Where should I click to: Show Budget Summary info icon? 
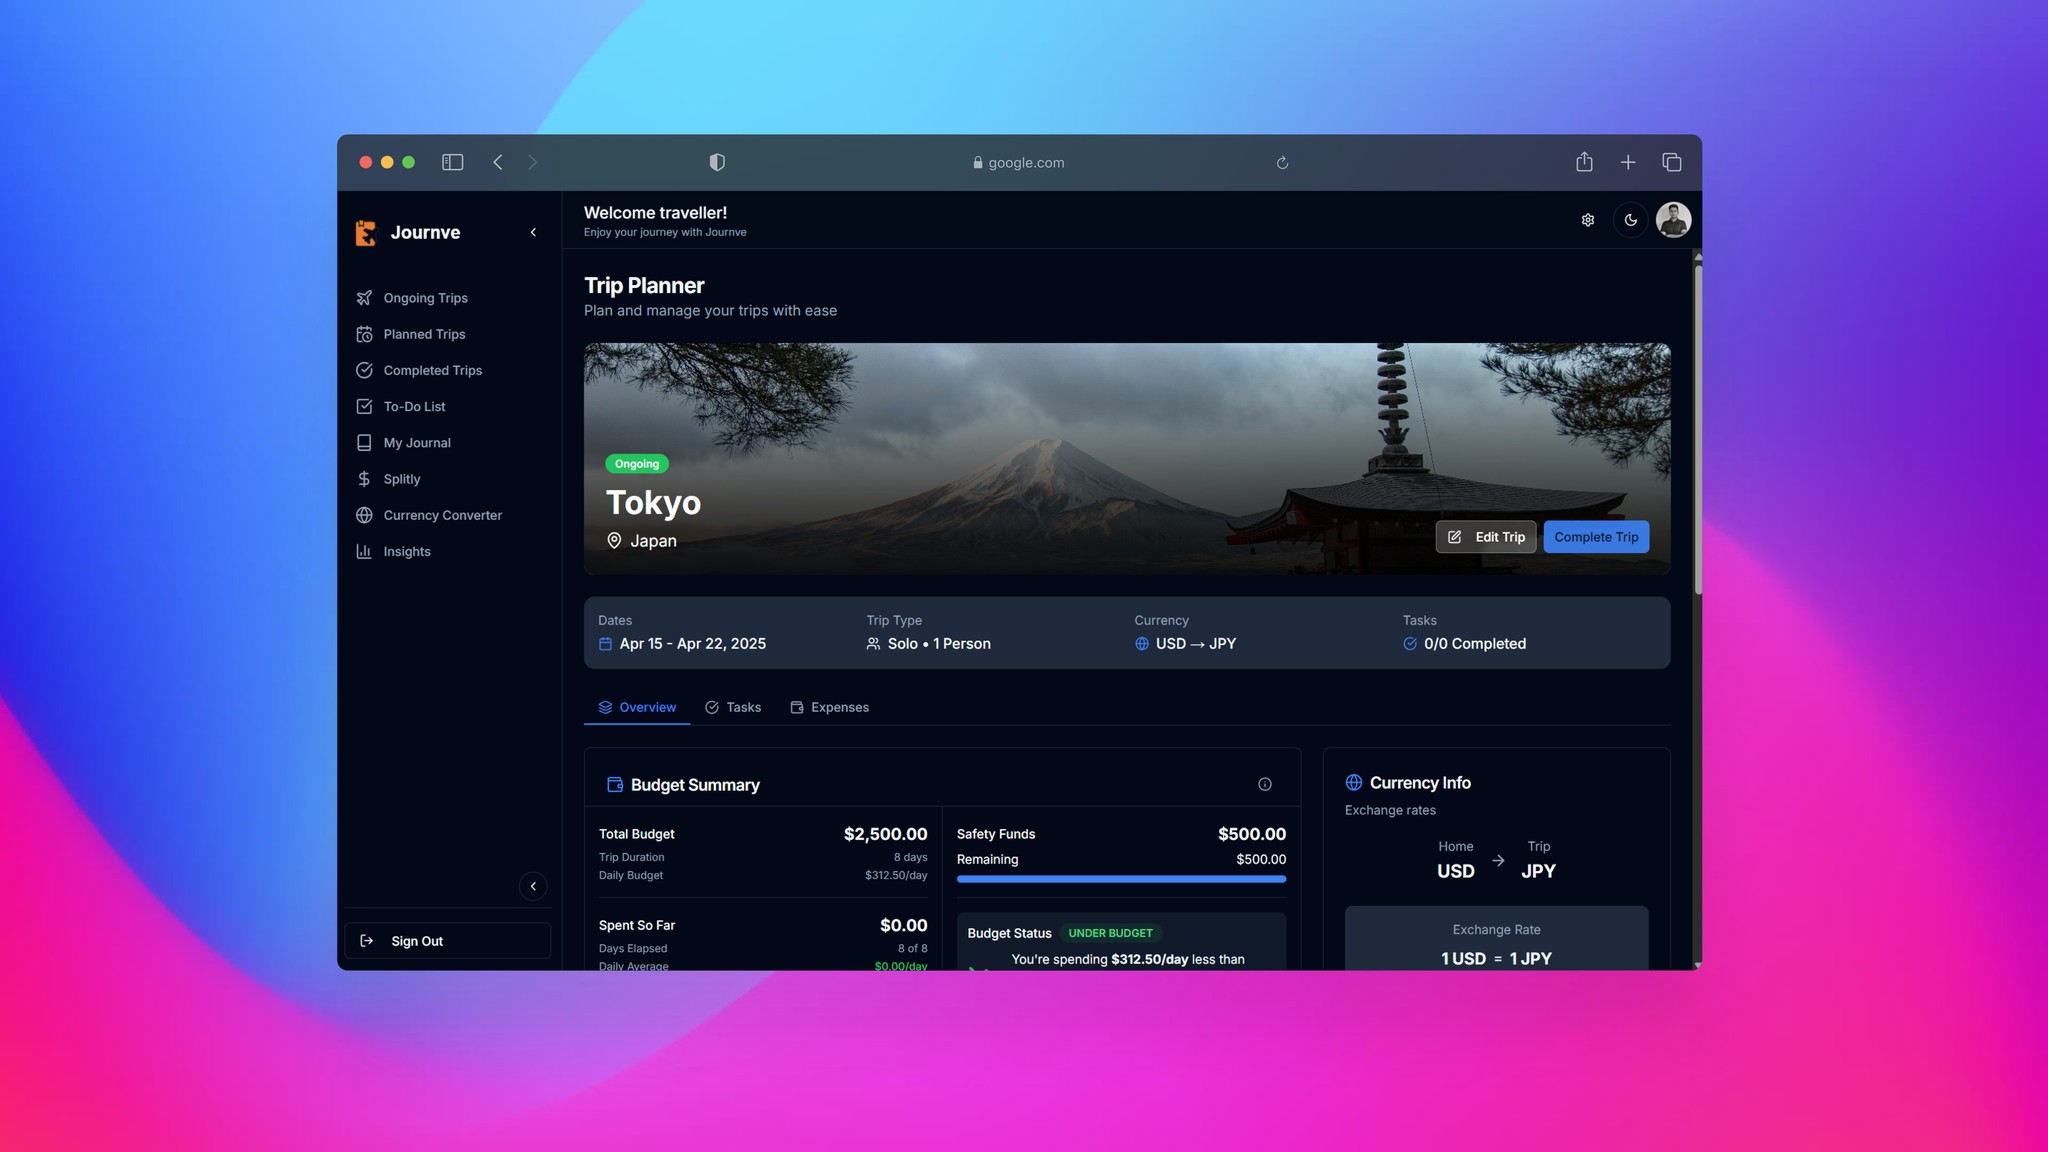pyautogui.click(x=1264, y=784)
